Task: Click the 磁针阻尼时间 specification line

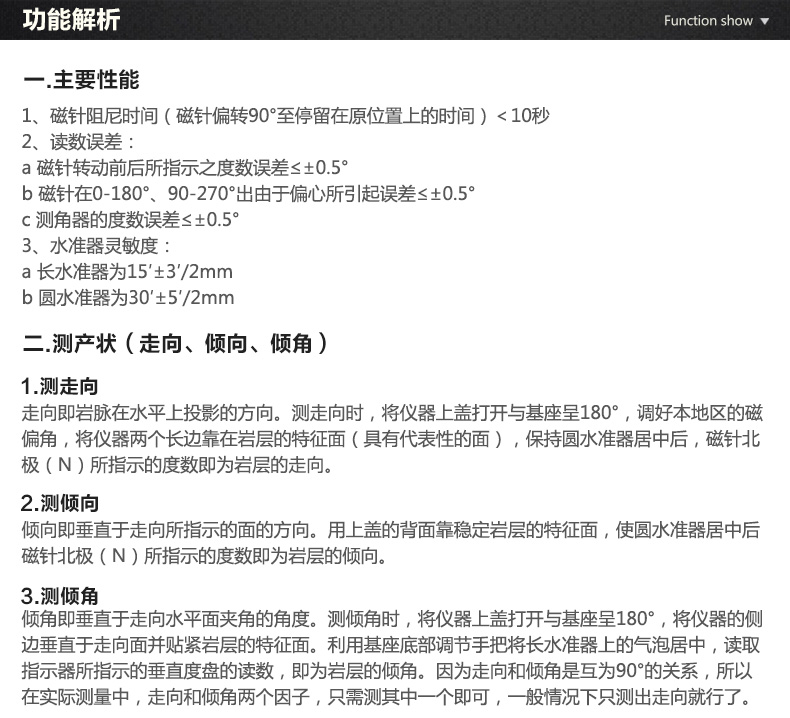Action: point(285,115)
